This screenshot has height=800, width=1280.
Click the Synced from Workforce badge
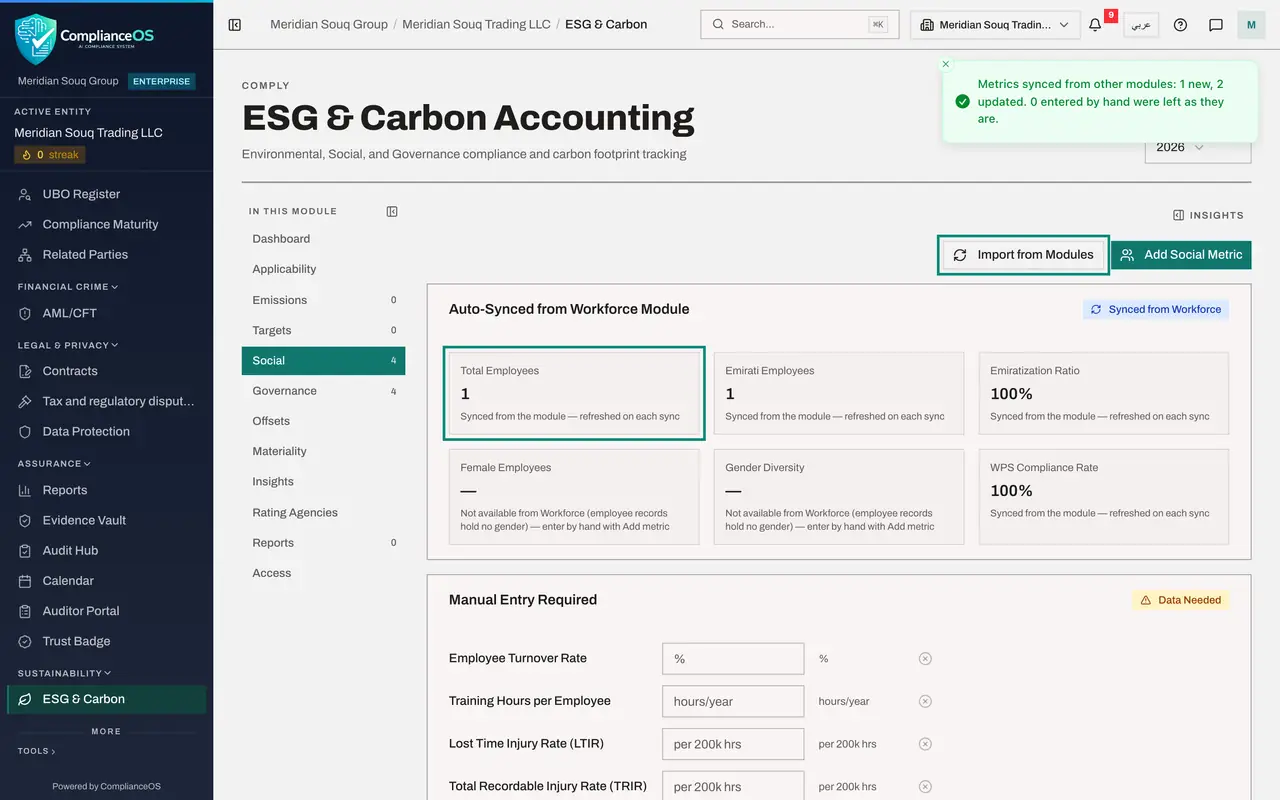tap(1156, 310)
